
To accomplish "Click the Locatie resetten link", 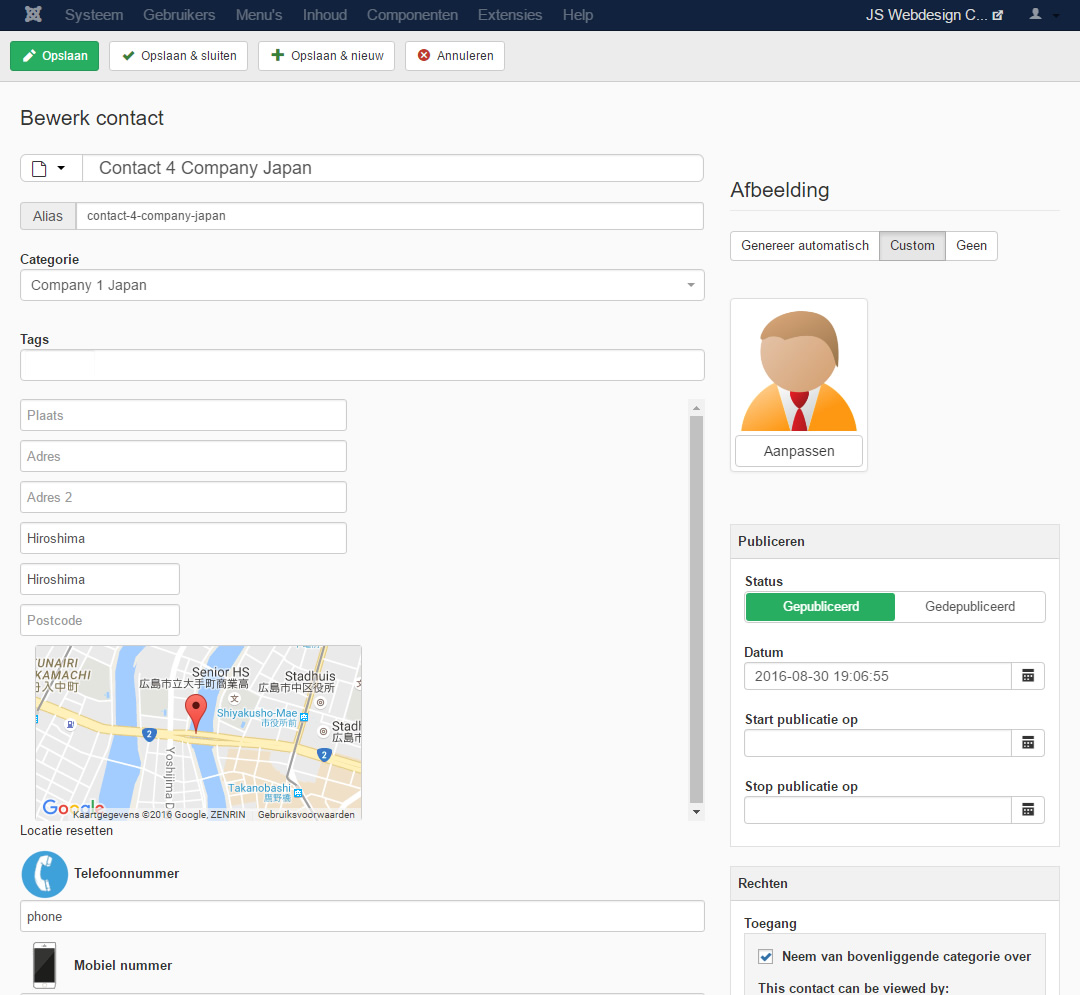I will (66, 831).
